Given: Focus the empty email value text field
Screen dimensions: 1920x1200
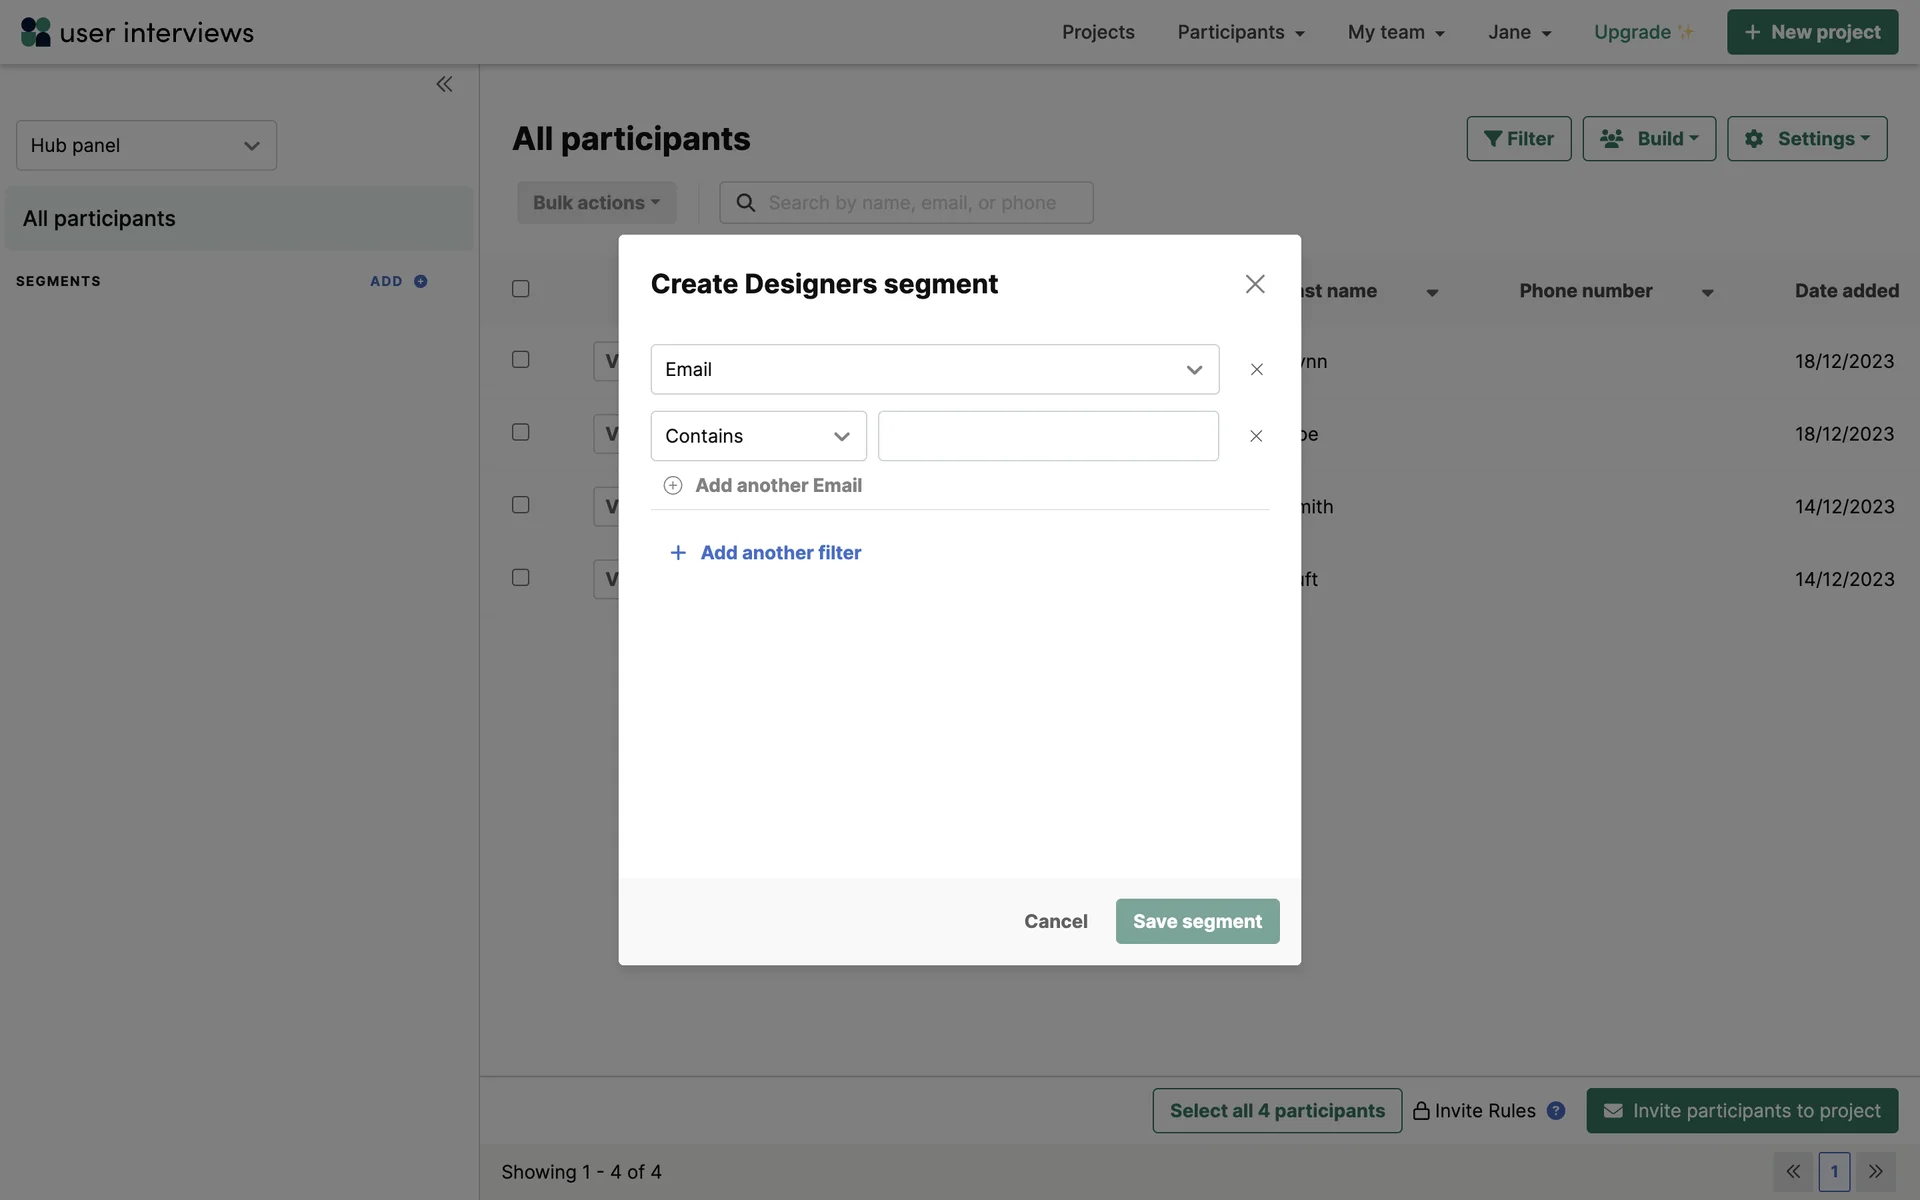Looking at the screenshot, I should [1047, 436].
